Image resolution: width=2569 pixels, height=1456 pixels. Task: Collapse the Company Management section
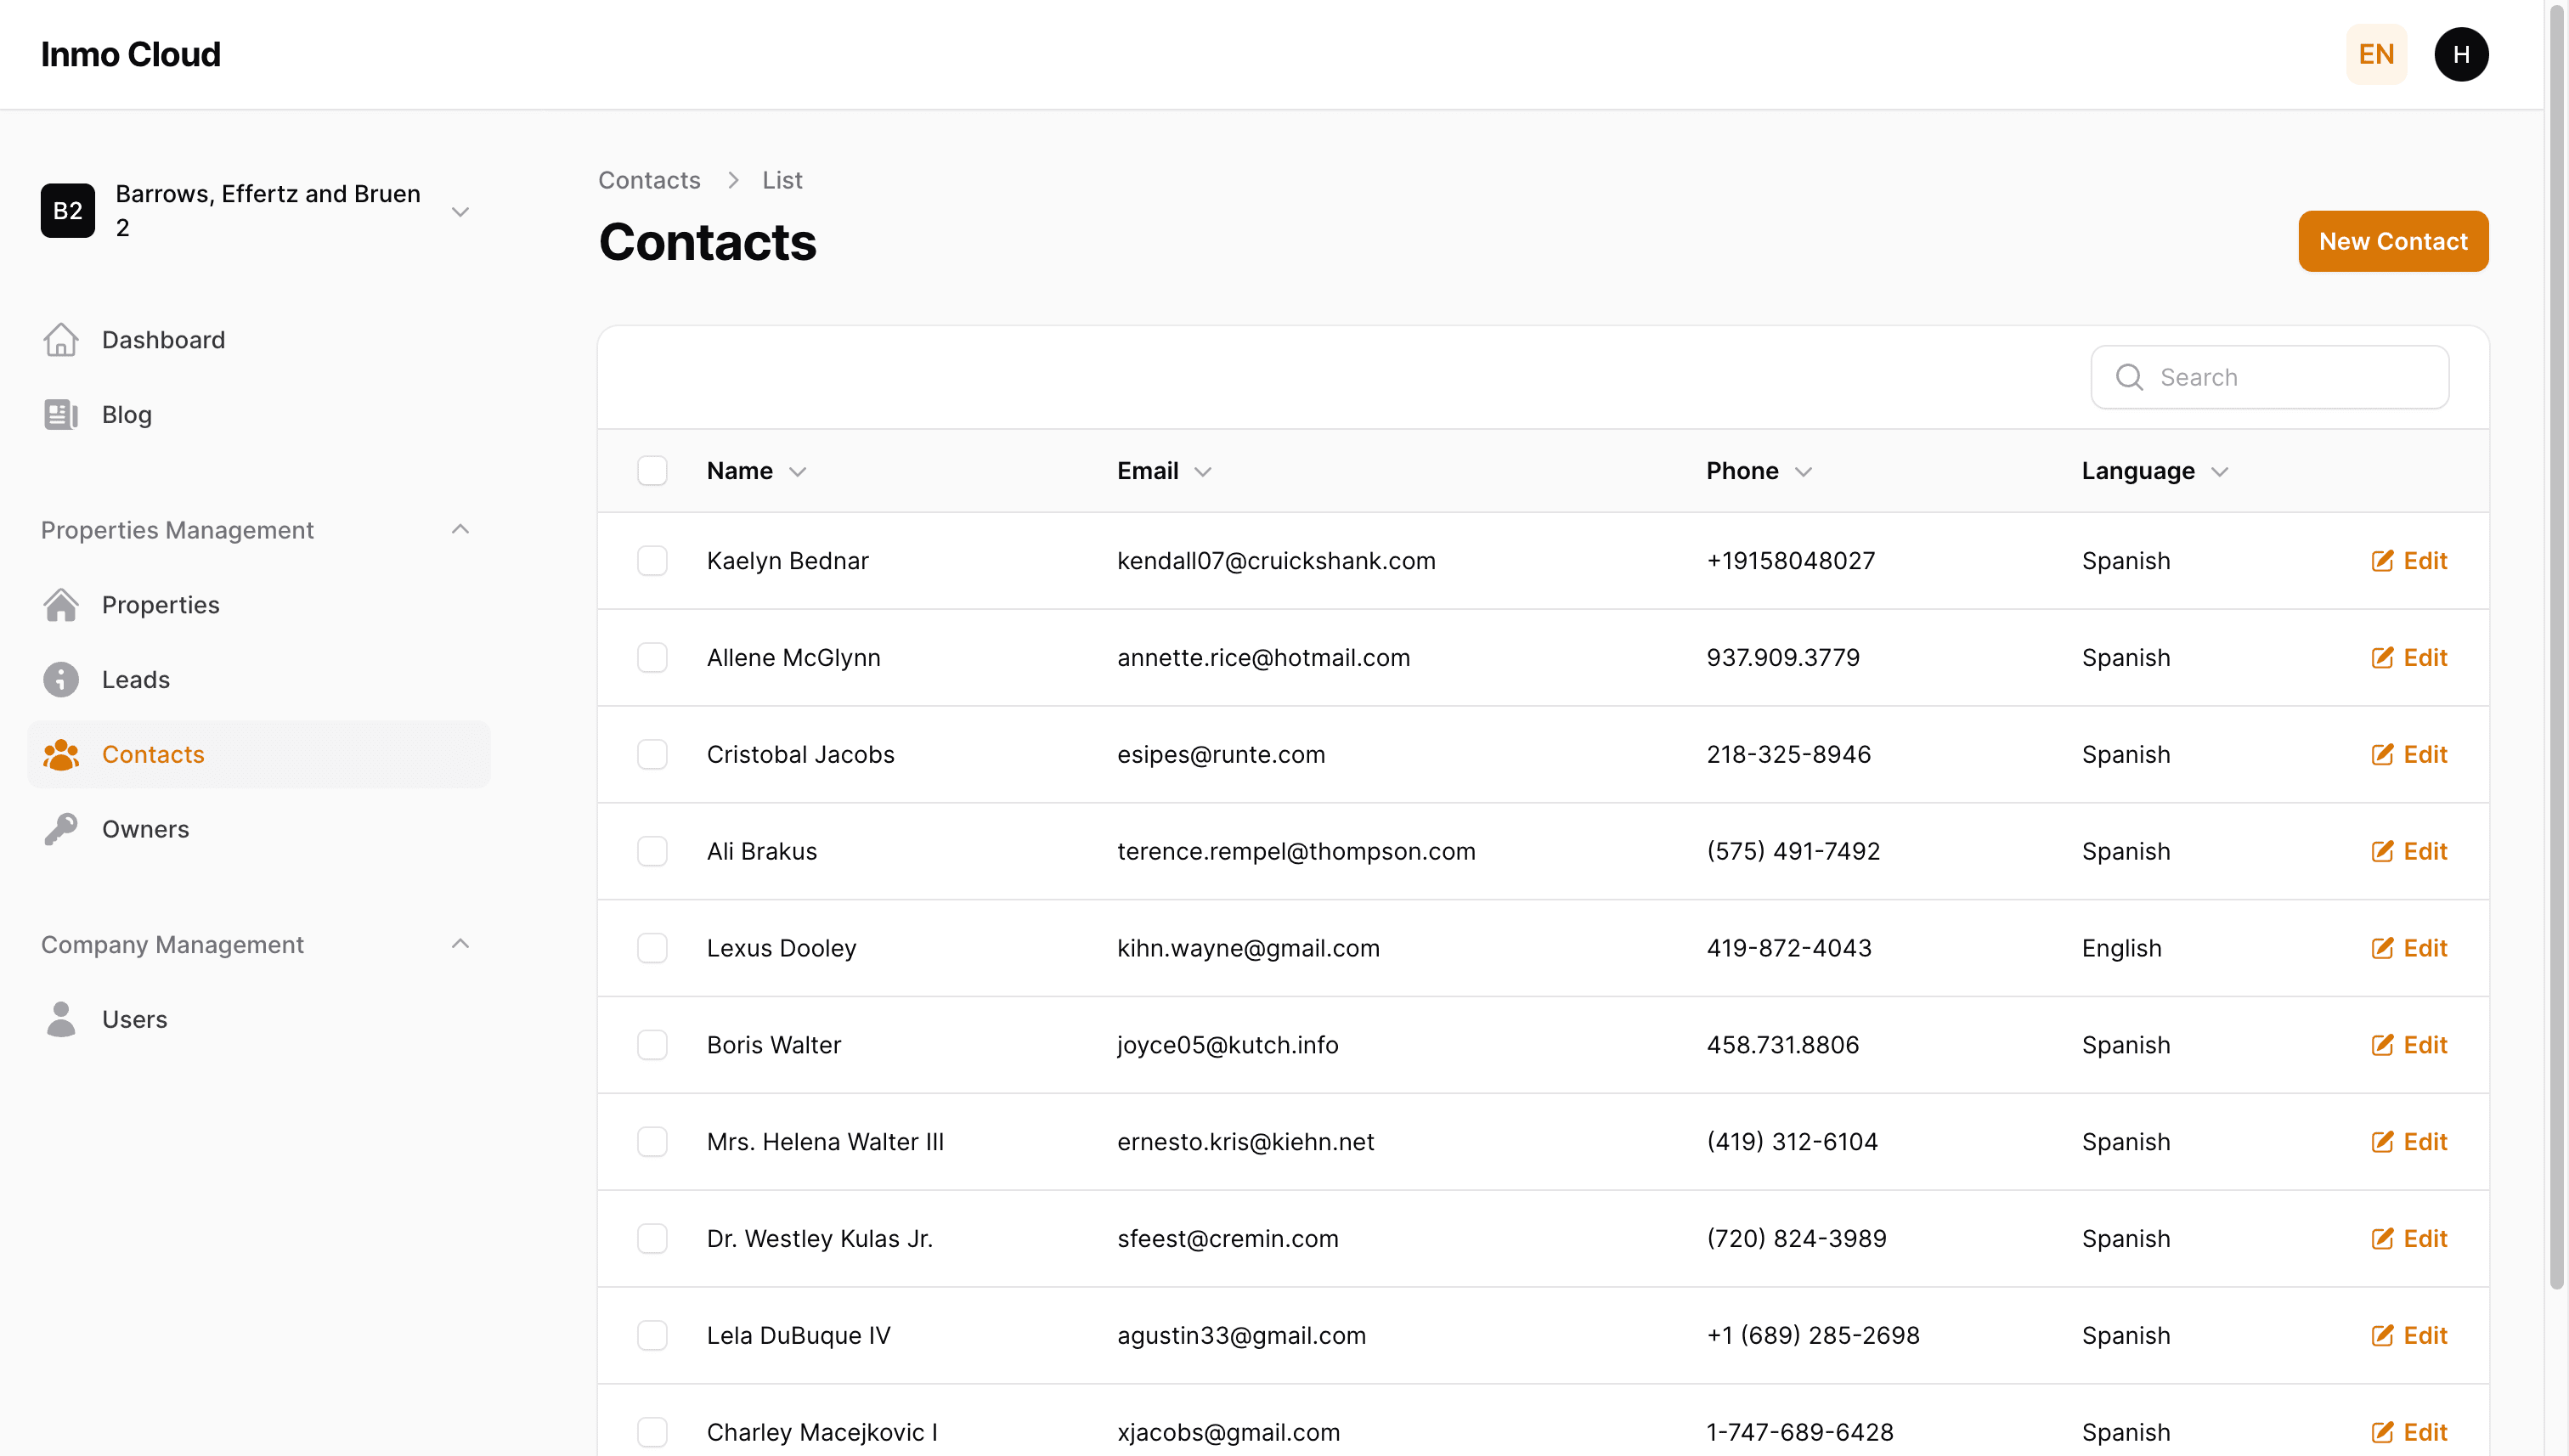click(x=460, y=944)
